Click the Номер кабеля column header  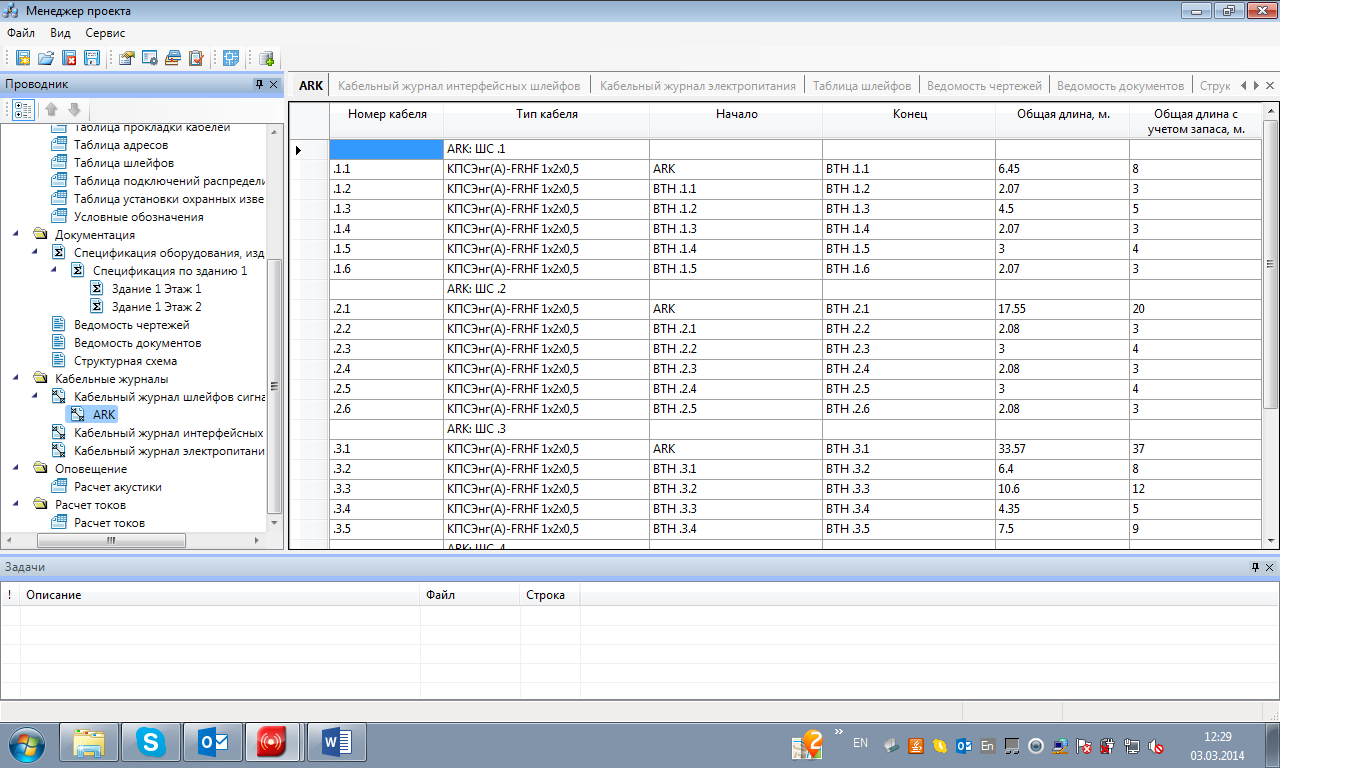pos(387,121)
